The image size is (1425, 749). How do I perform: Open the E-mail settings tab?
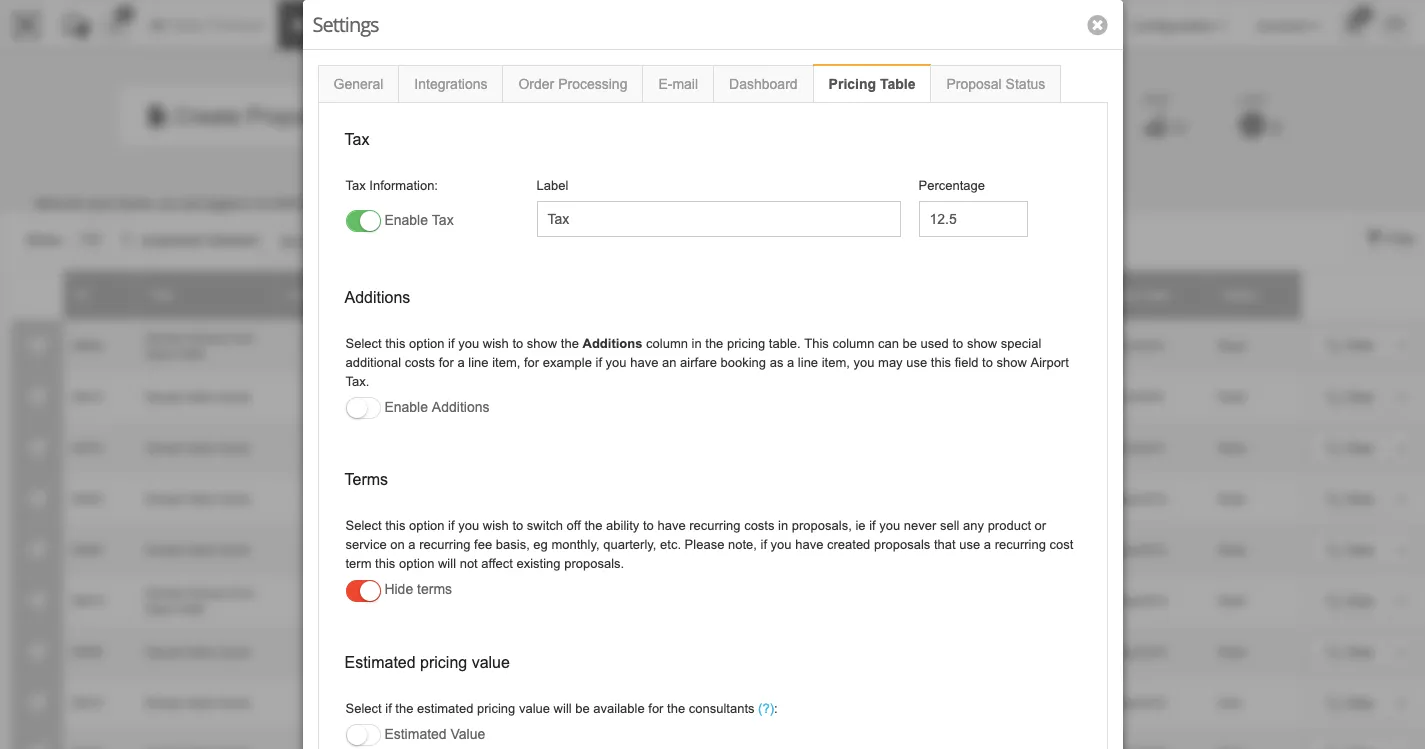[677, 84]
